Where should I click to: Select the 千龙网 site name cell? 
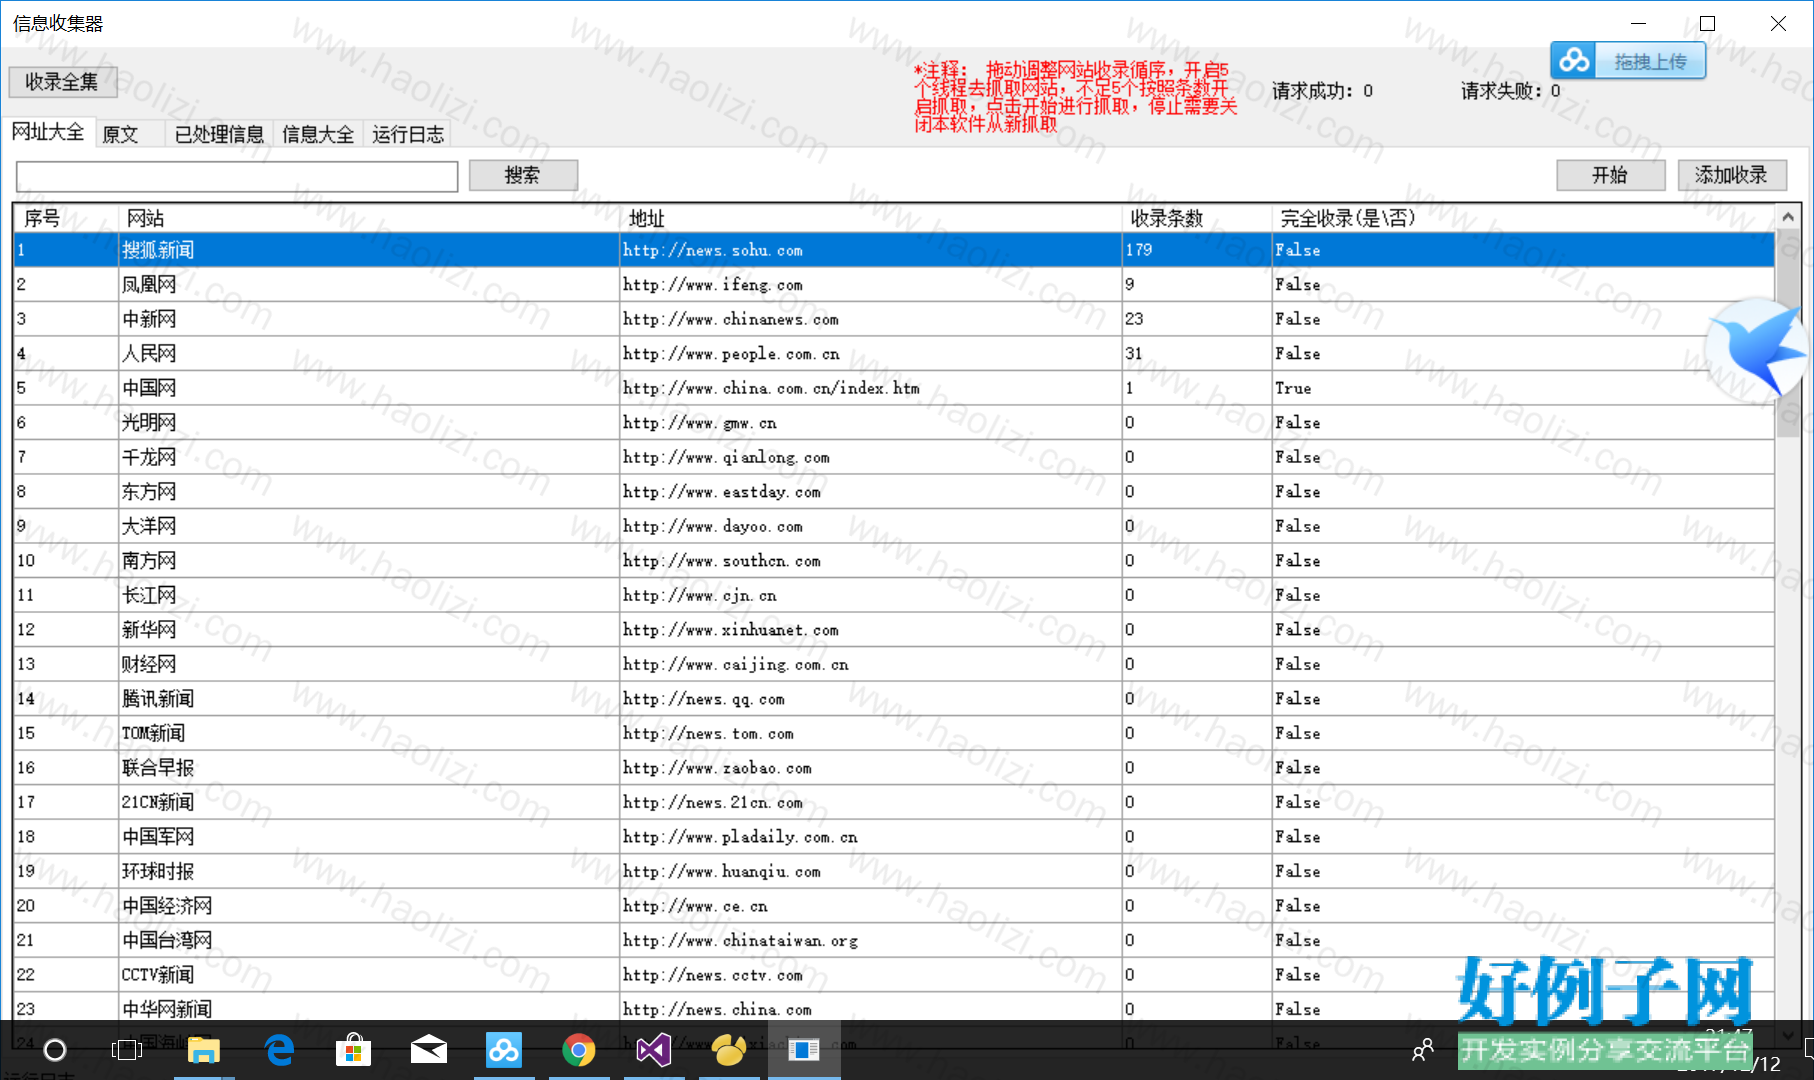(369, 457)
